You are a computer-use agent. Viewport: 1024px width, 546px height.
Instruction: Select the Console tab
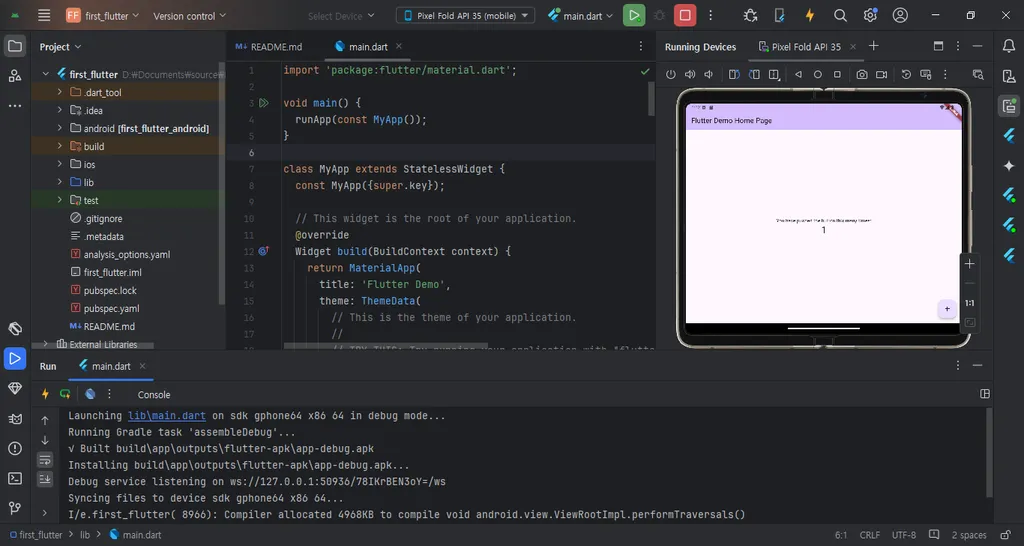click(x=154, y=394)
